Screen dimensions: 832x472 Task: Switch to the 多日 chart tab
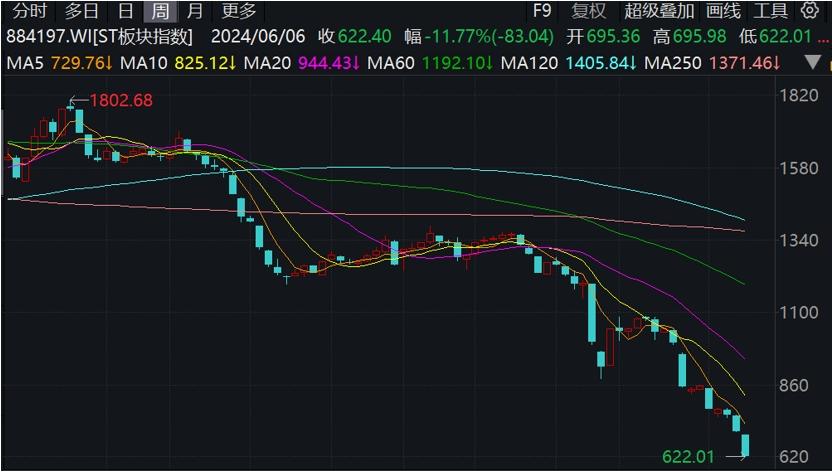81,11
